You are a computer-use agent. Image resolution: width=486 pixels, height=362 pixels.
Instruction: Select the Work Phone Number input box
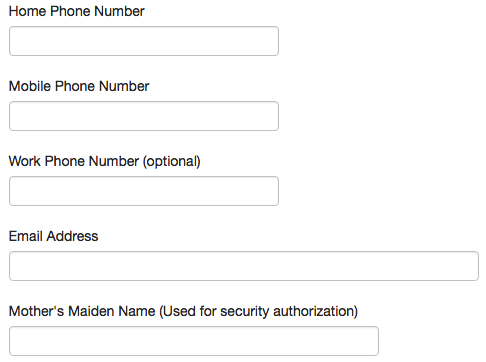coord(144,191)
